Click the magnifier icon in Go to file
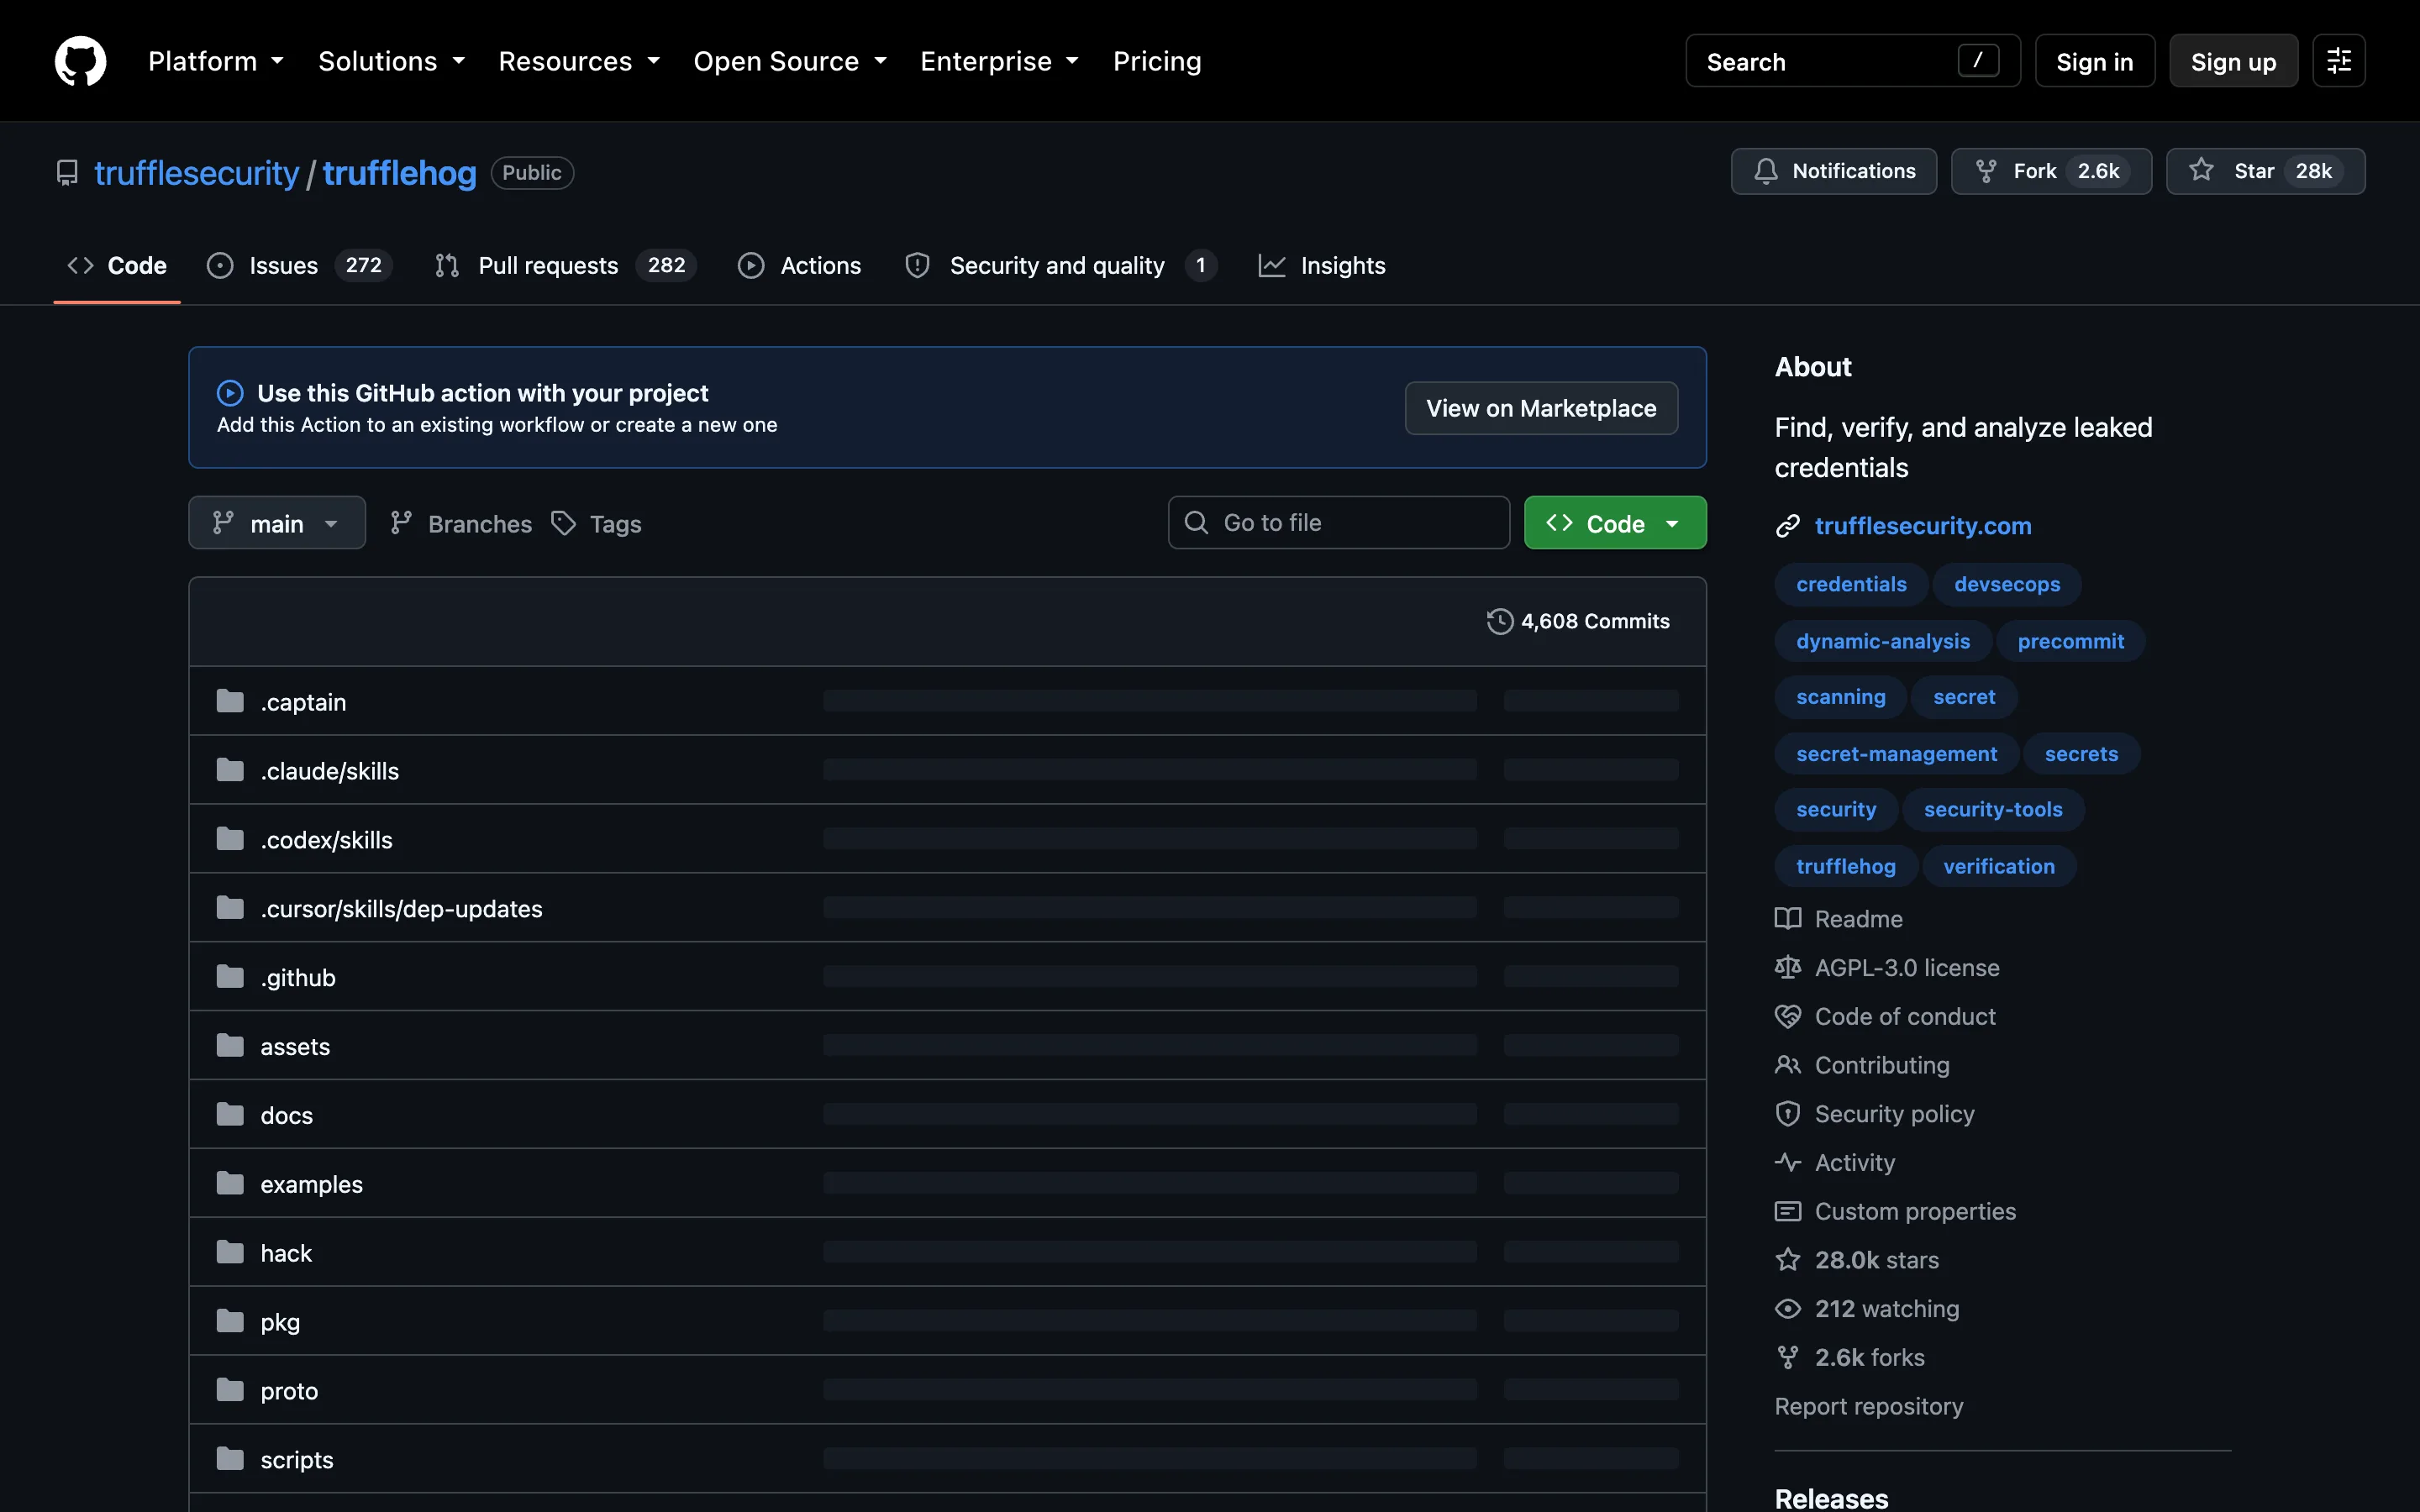The image size is (2420, 1512). coord(1196,522)
